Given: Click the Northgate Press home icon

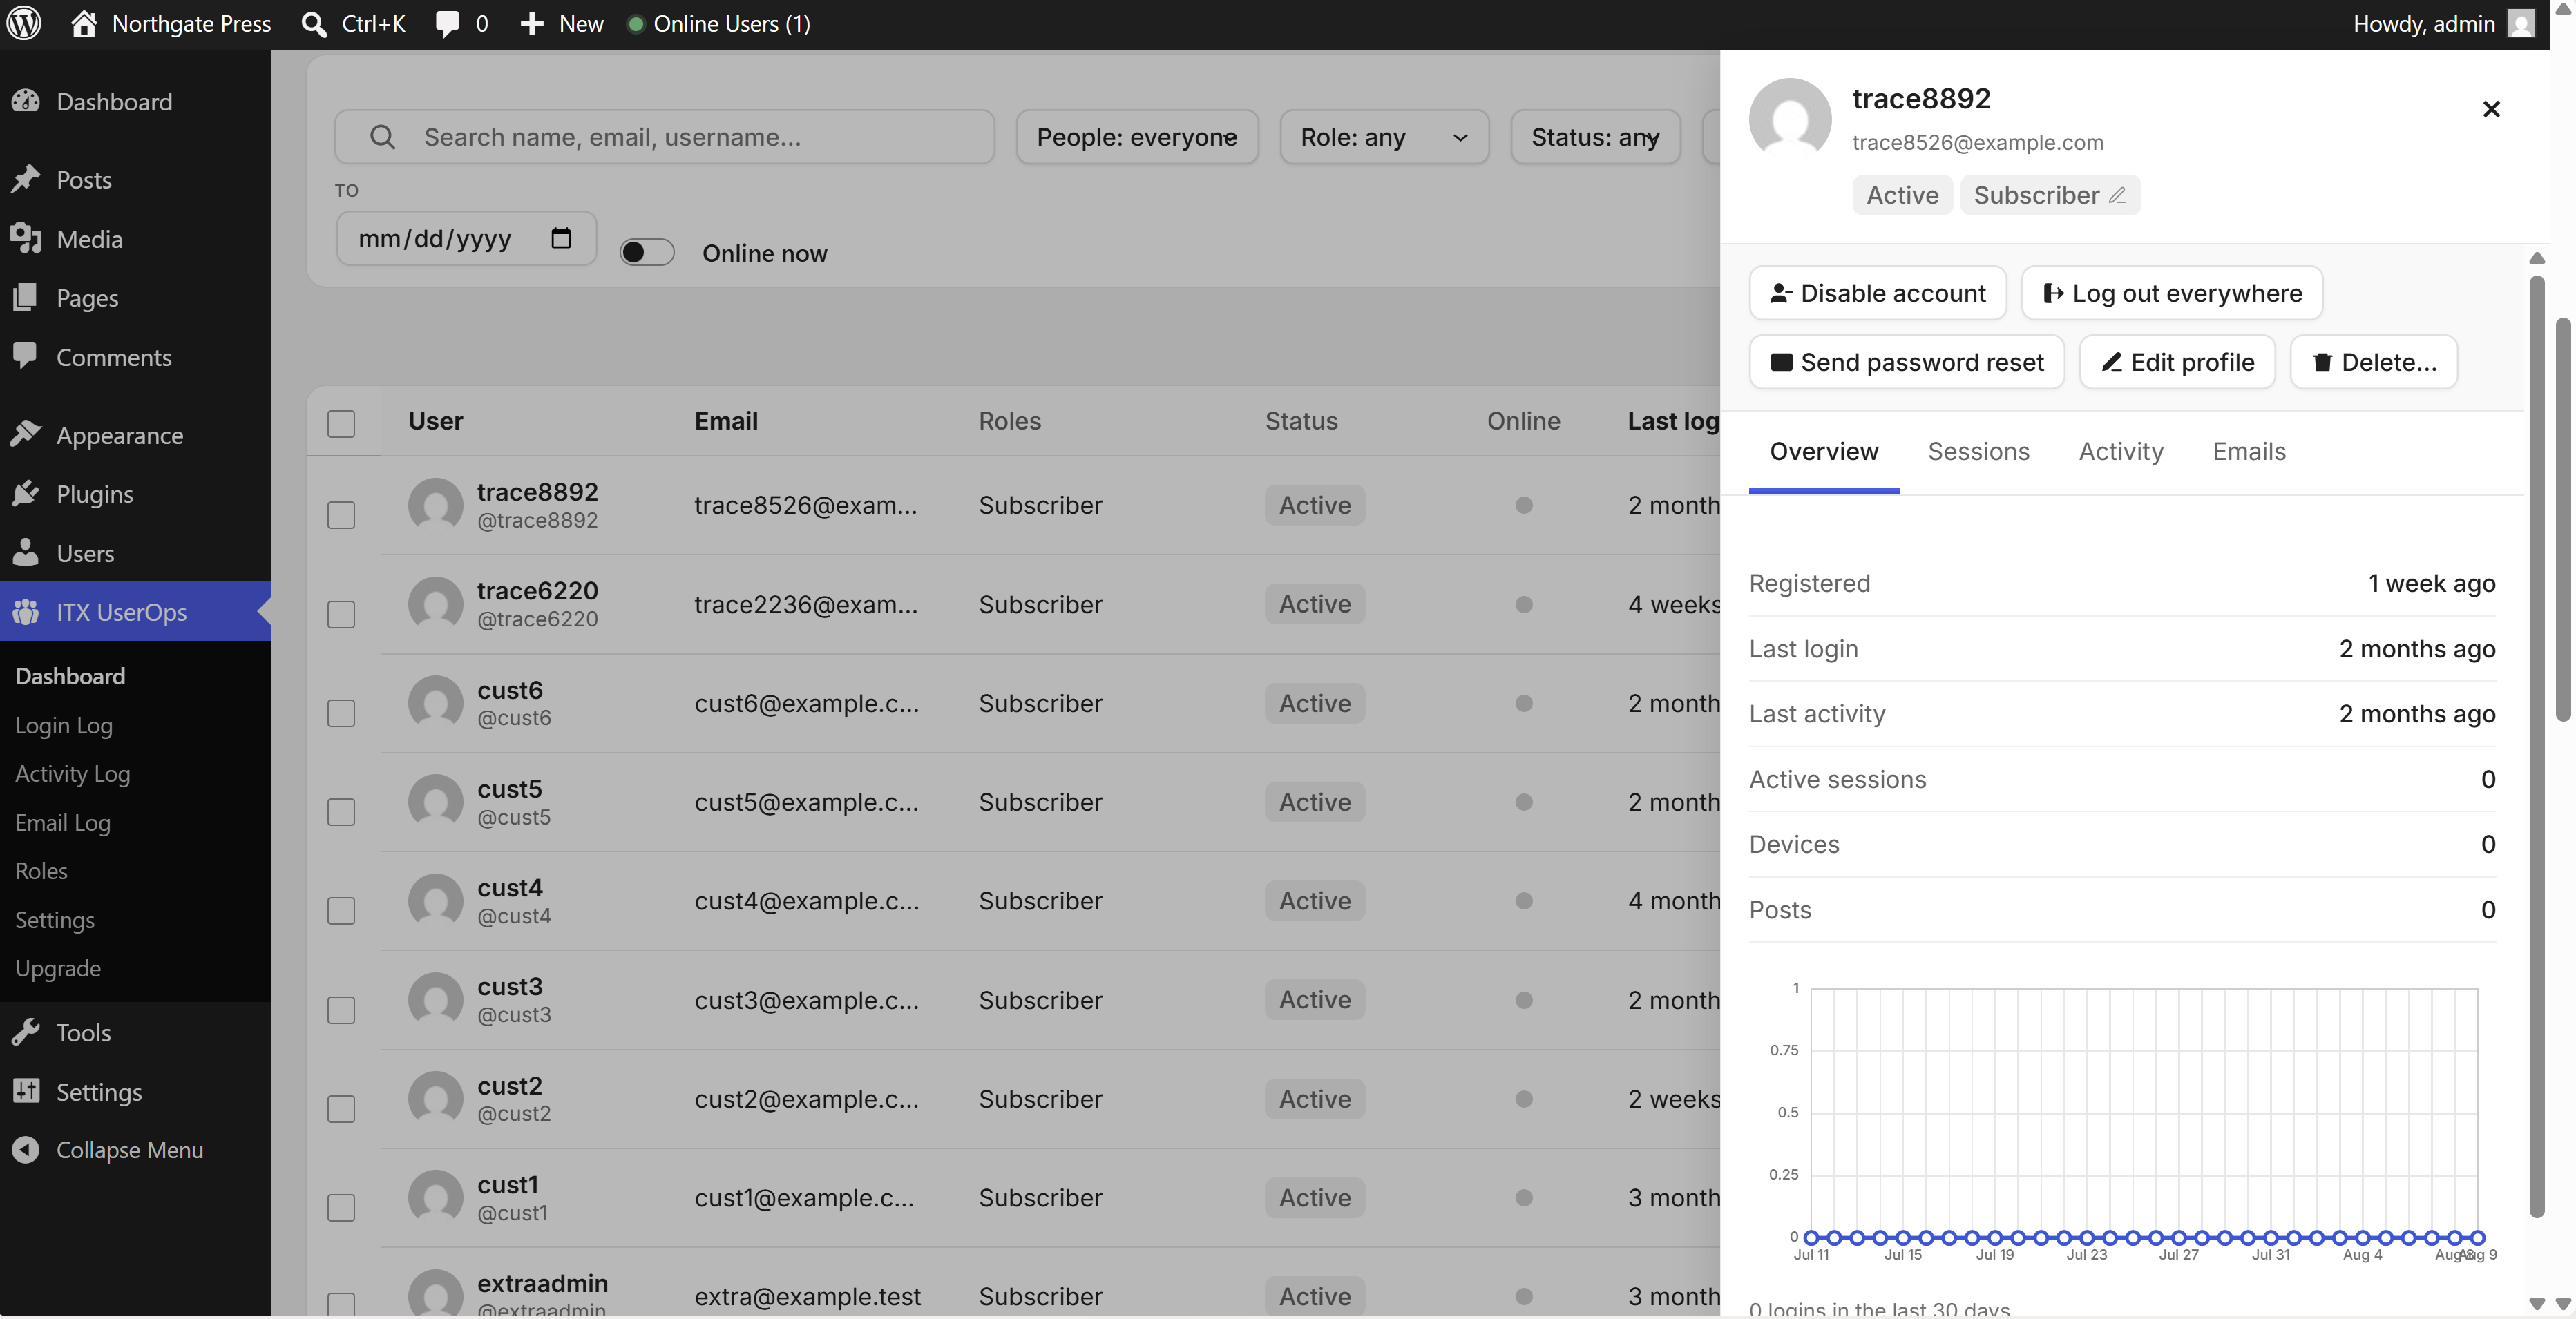Looking at the screenshot, I should (x=84, y=23).
